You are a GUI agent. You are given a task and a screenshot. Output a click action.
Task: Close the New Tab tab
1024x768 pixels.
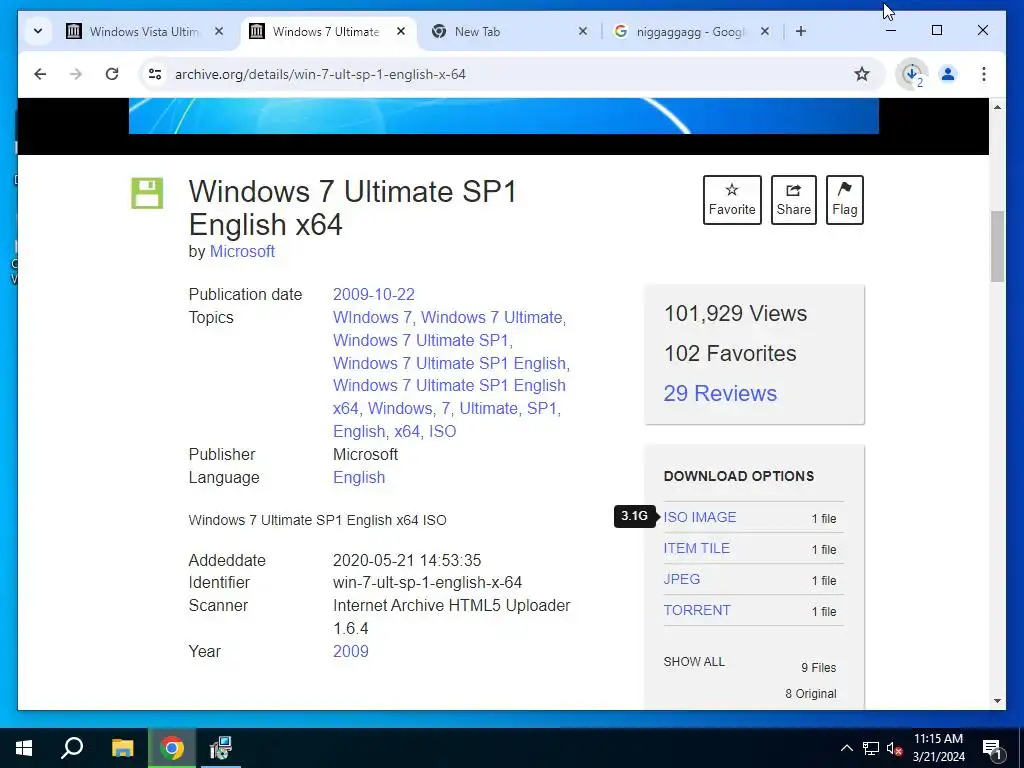pos(583,31)
